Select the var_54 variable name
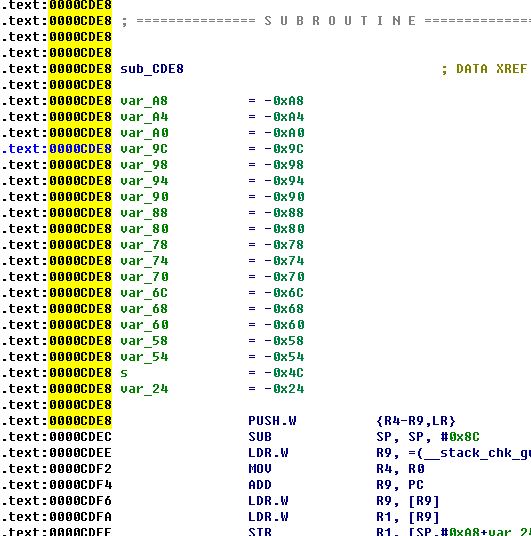The height and width of the screenshot is (536, 531). tap(144, 357)
